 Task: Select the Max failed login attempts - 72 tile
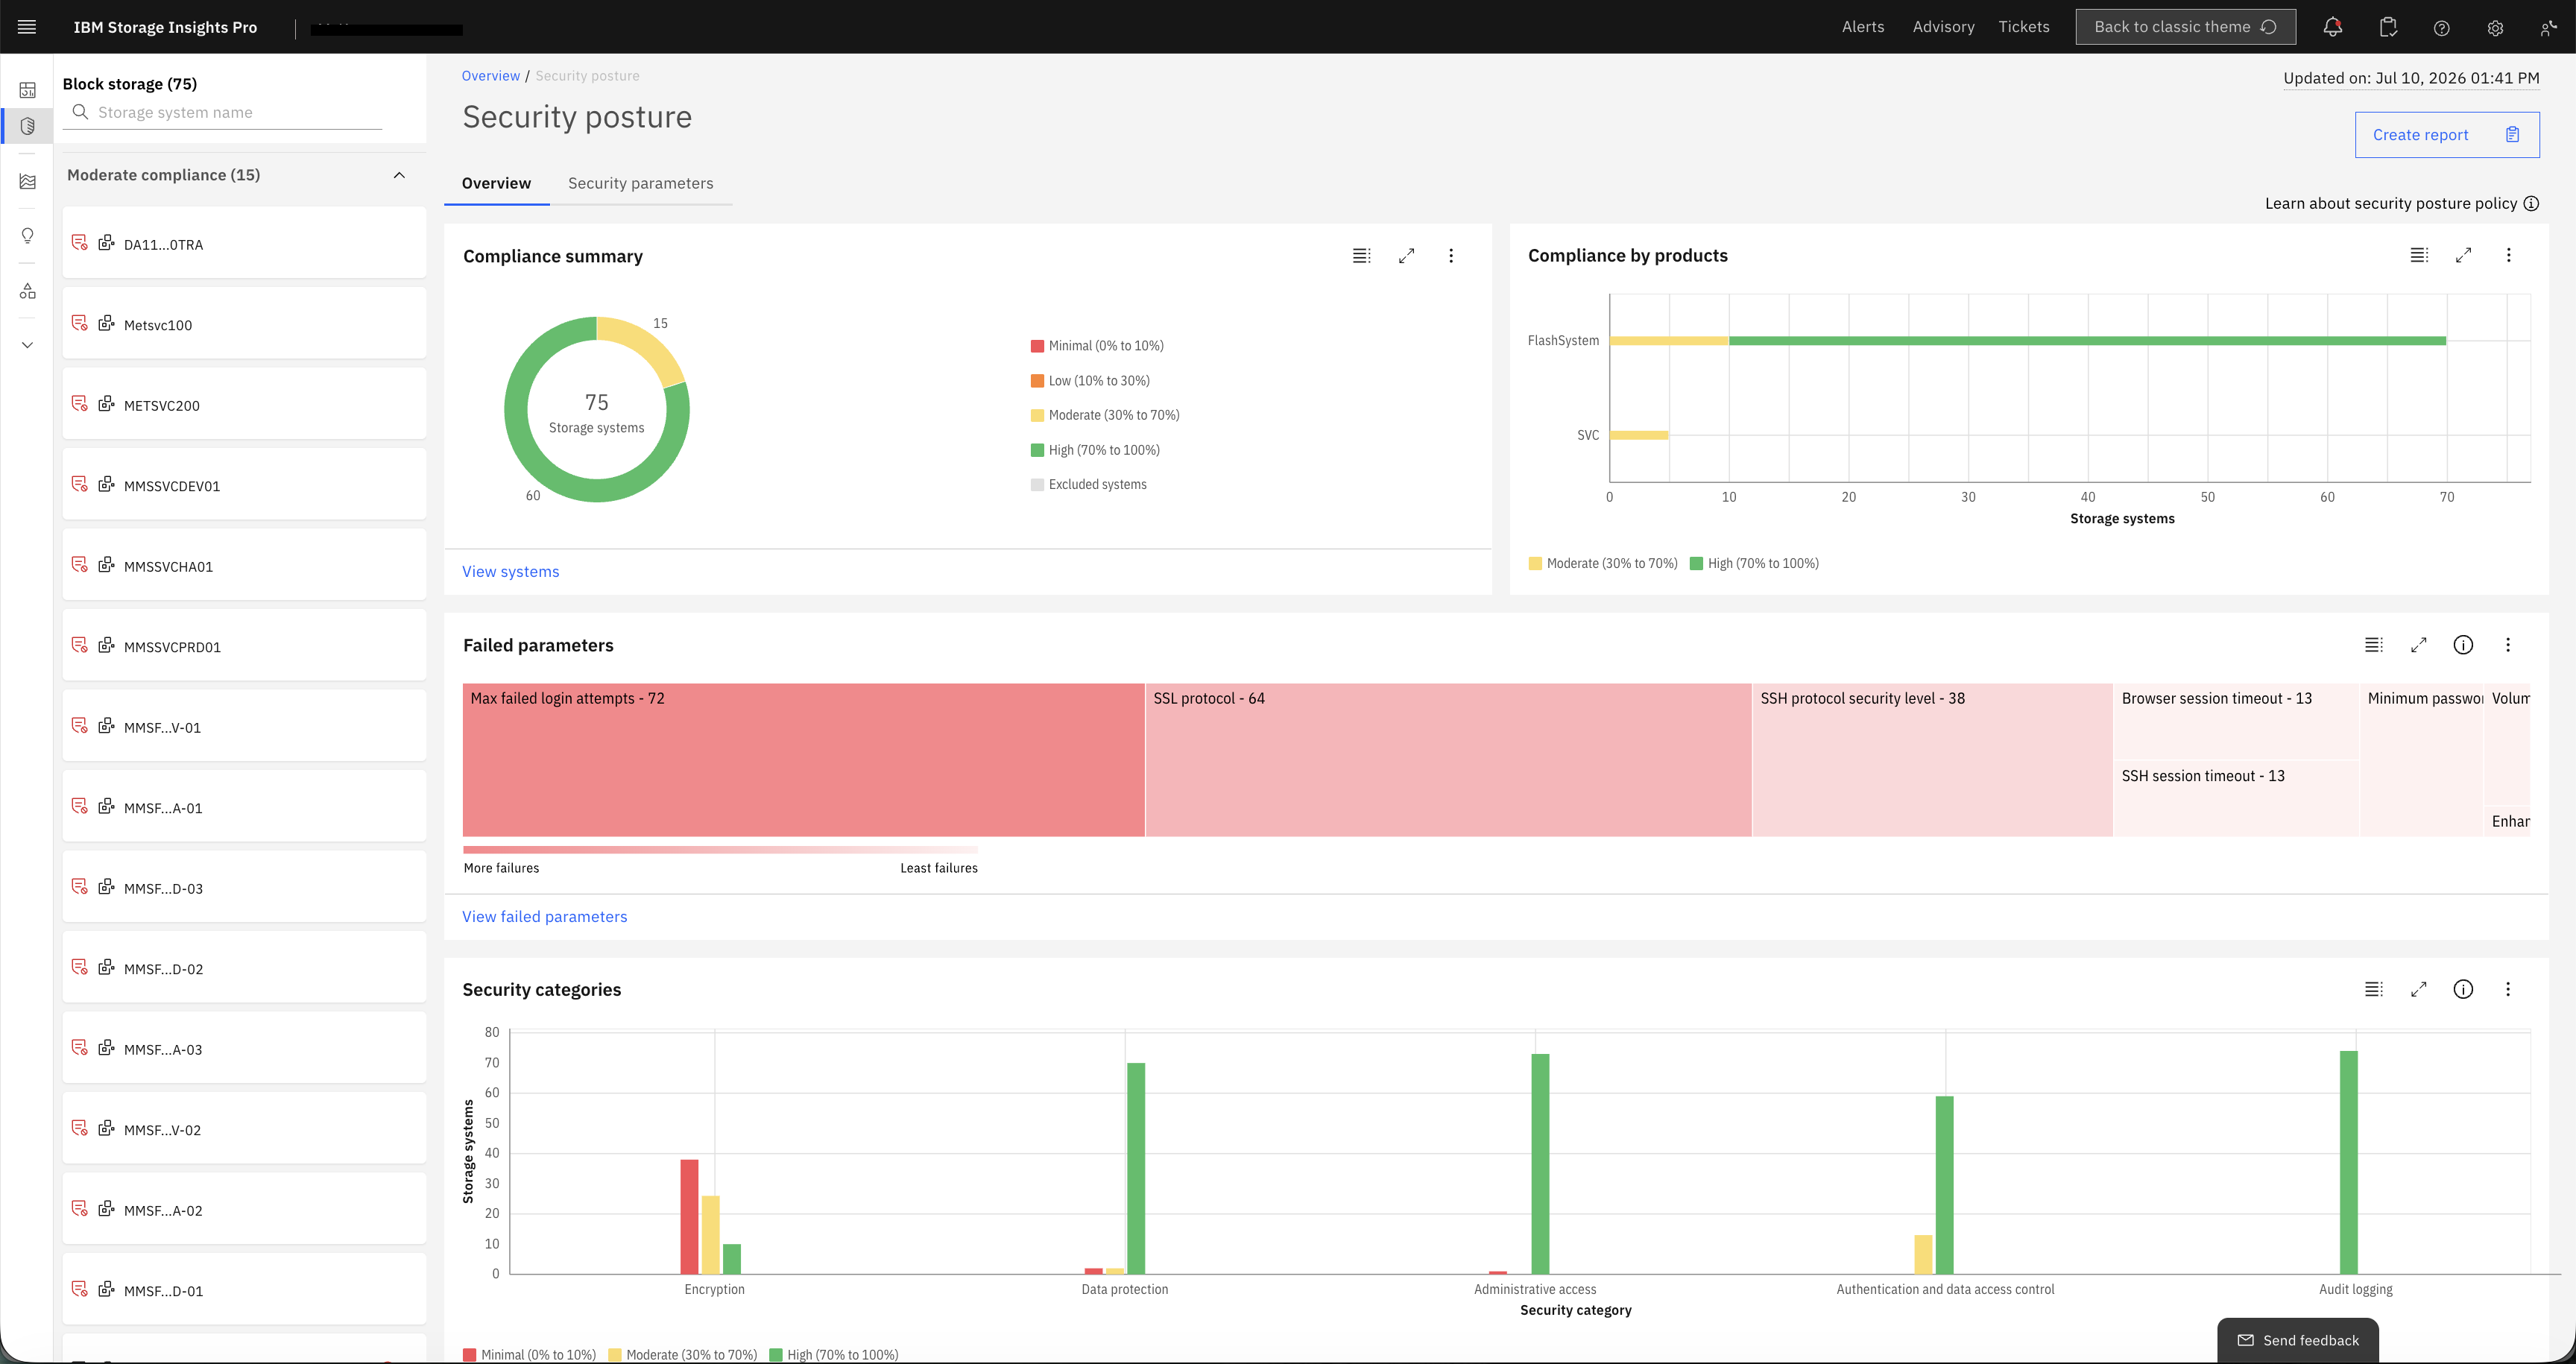[803, 760]
